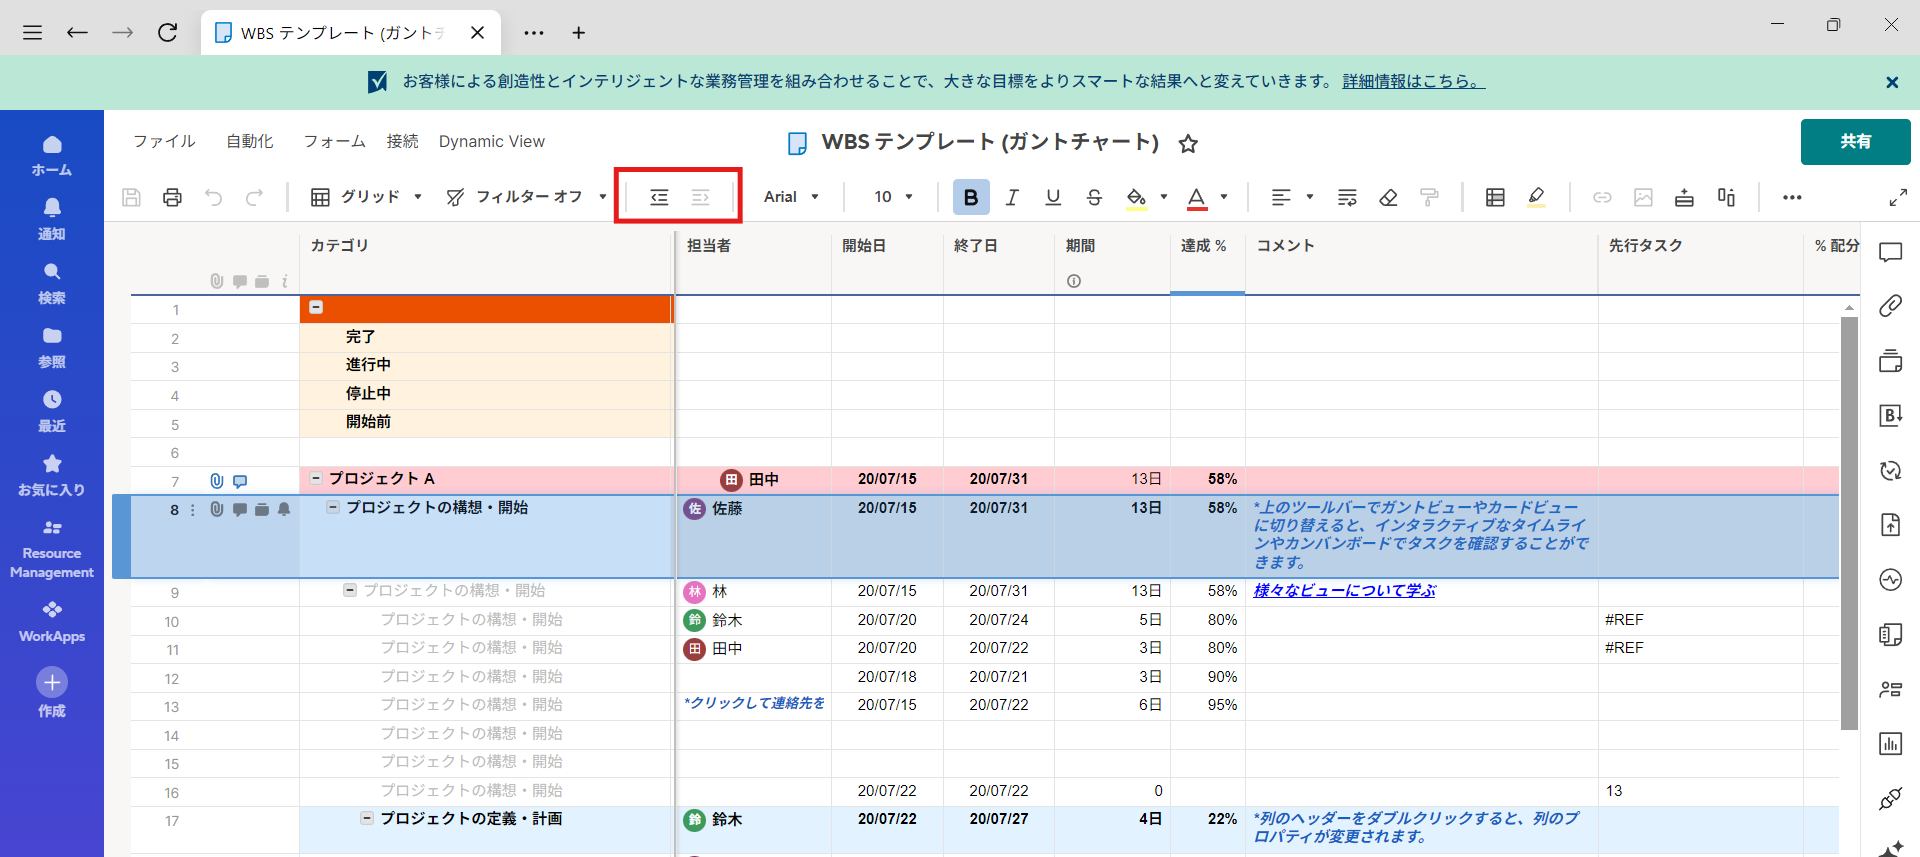The image size is (1920, 857).
Task: Click the outdent icon in toolbar
Action: [659, 197]
